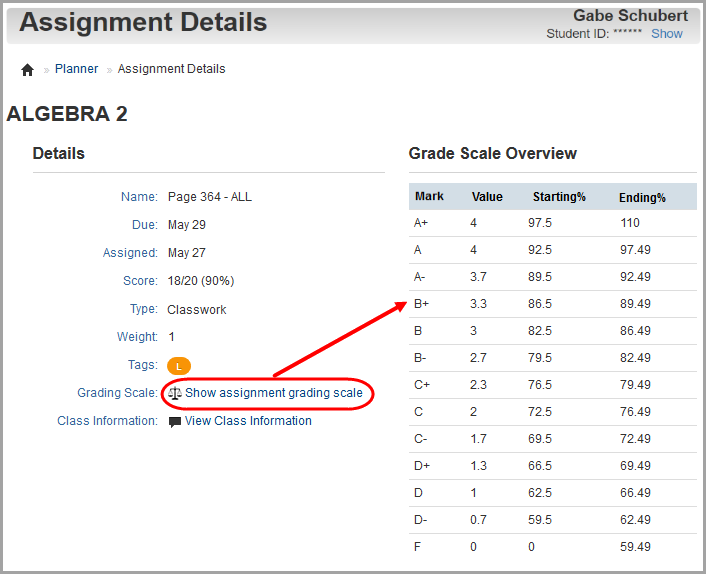The image size is (706, 574).
Task: Click the orange L tag badge
Action: point(179,366)
